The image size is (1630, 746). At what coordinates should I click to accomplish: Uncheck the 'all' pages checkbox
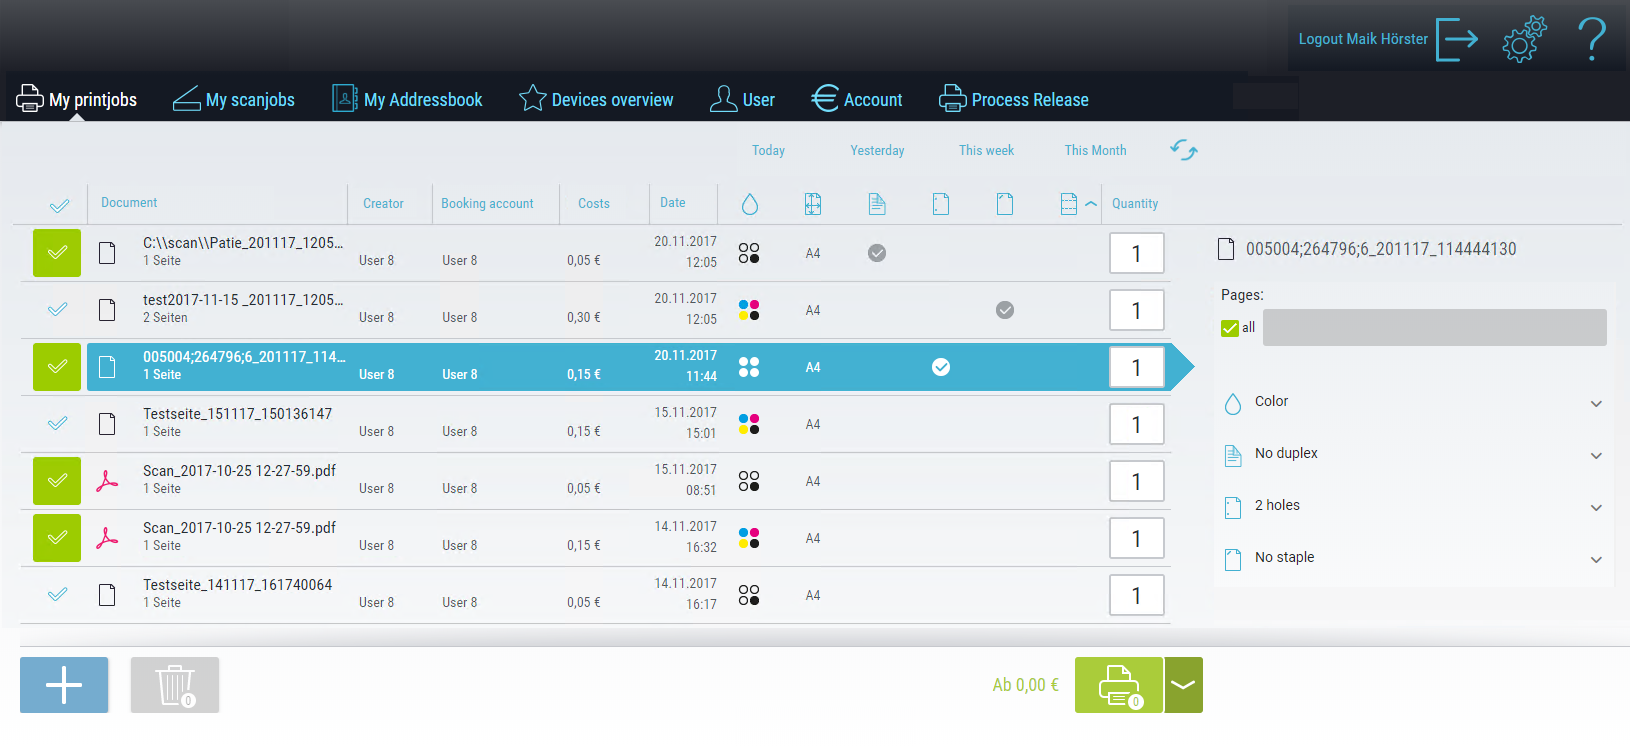[1230, 328]
